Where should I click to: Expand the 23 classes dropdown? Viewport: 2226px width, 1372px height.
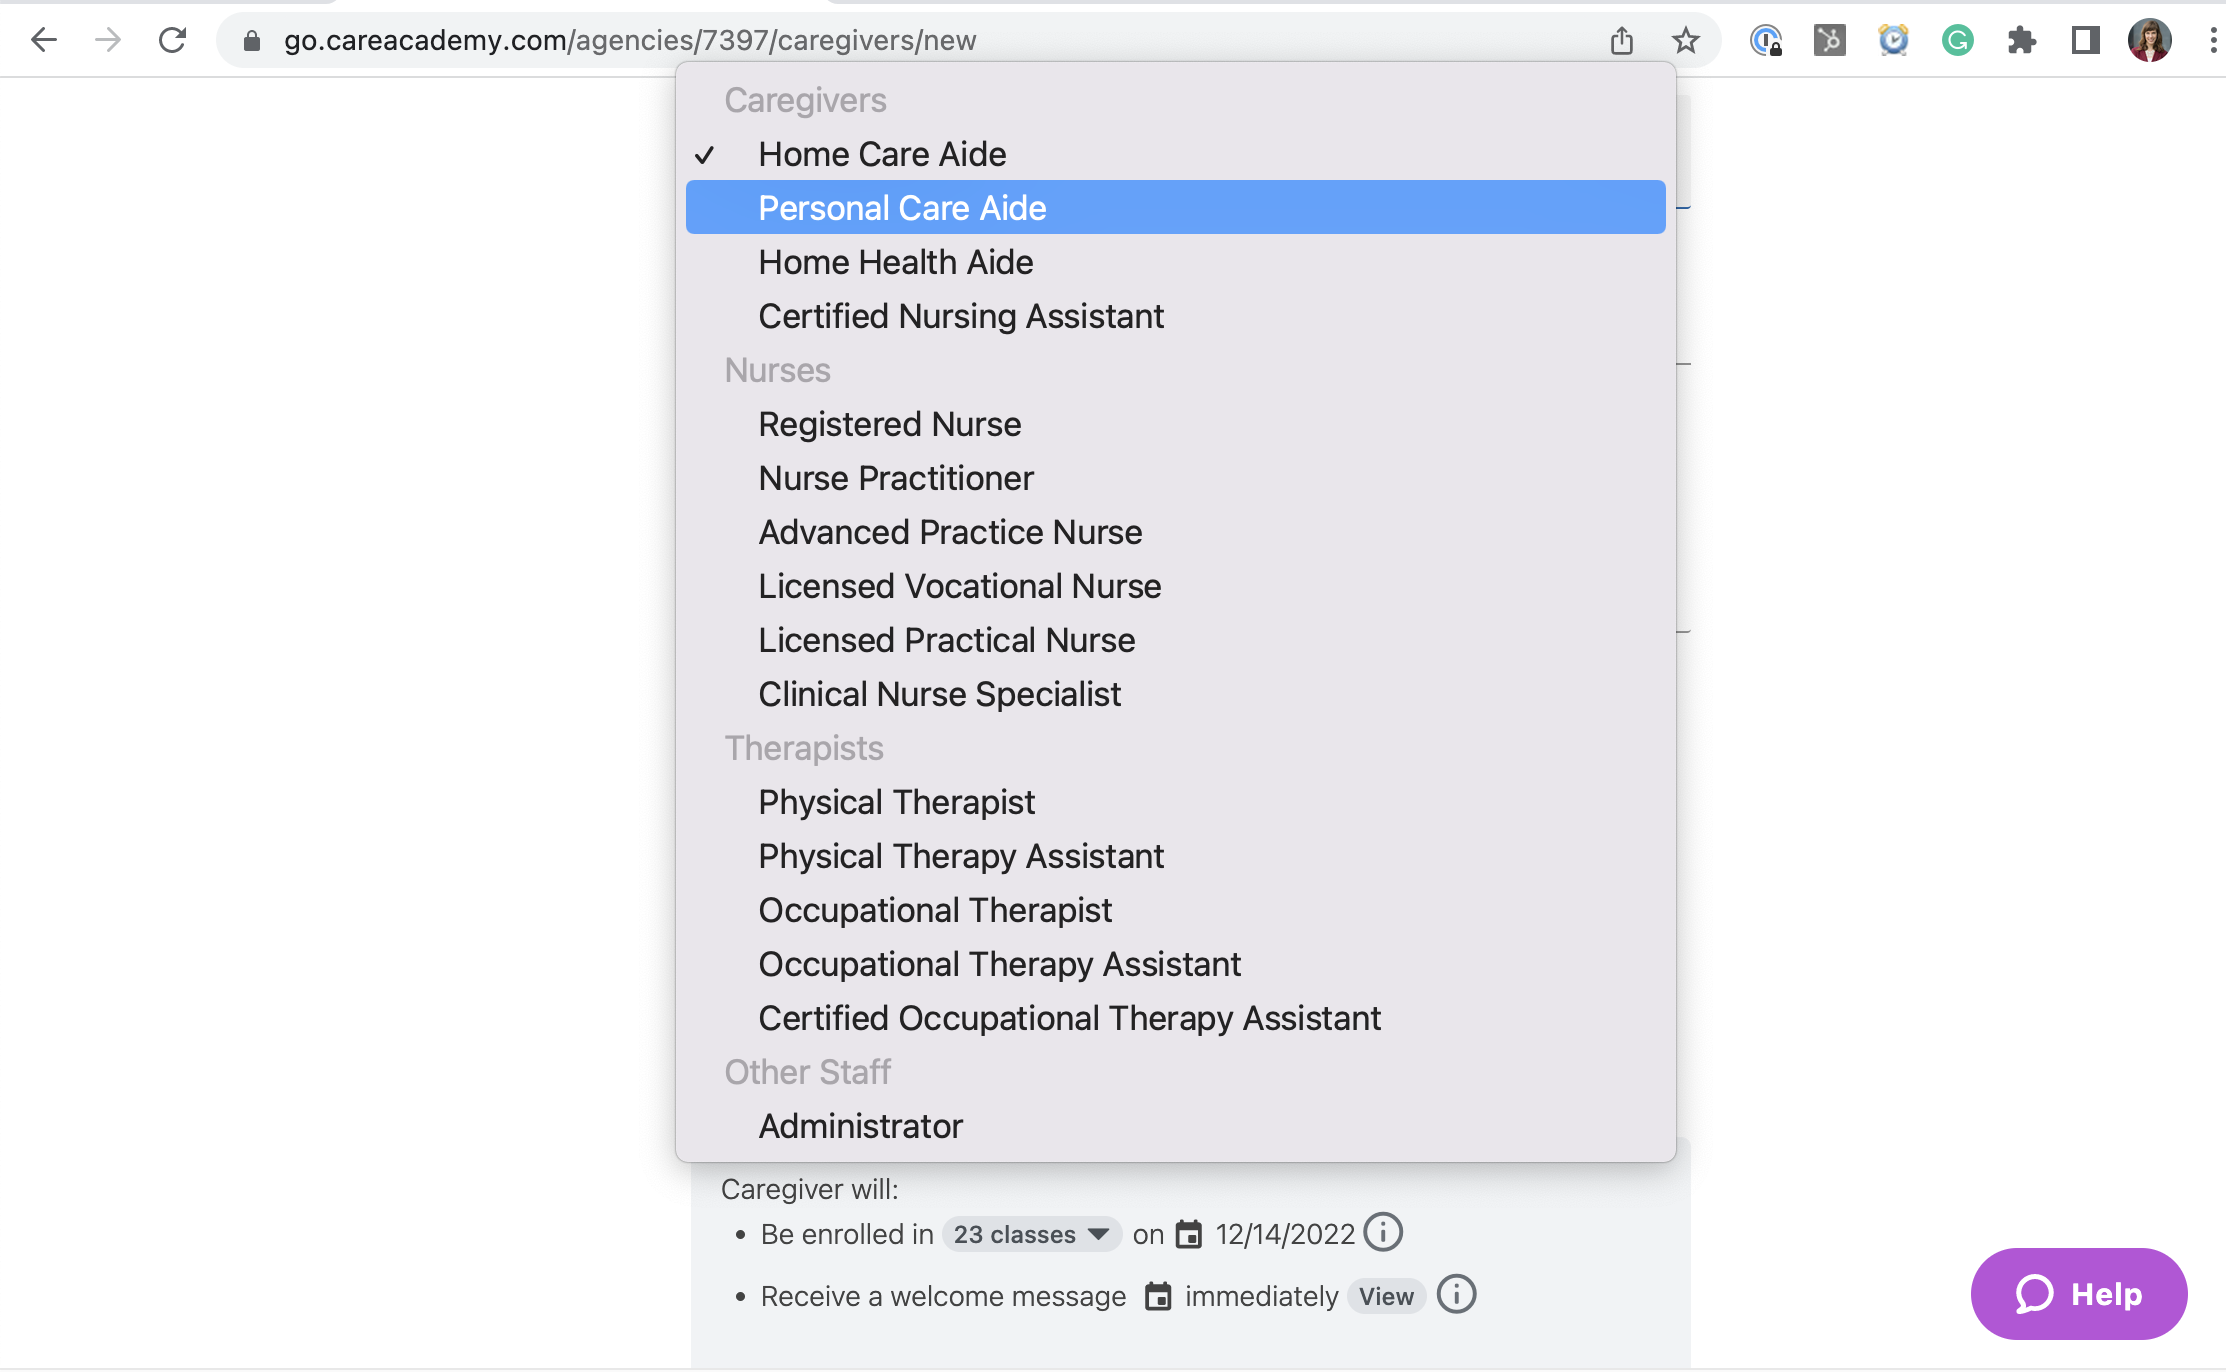pyautogui.click(x=1031, y=1235)
